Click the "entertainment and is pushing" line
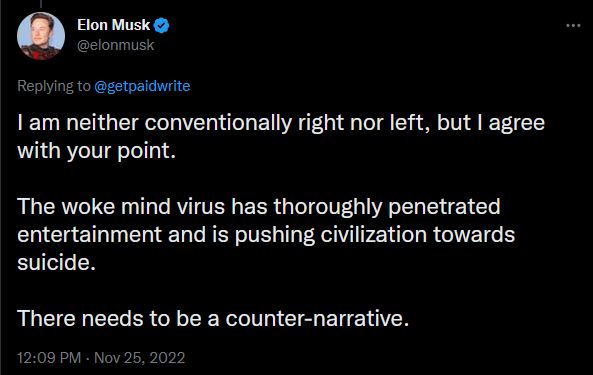The image size is (593, 375). (x=266, y=235)
